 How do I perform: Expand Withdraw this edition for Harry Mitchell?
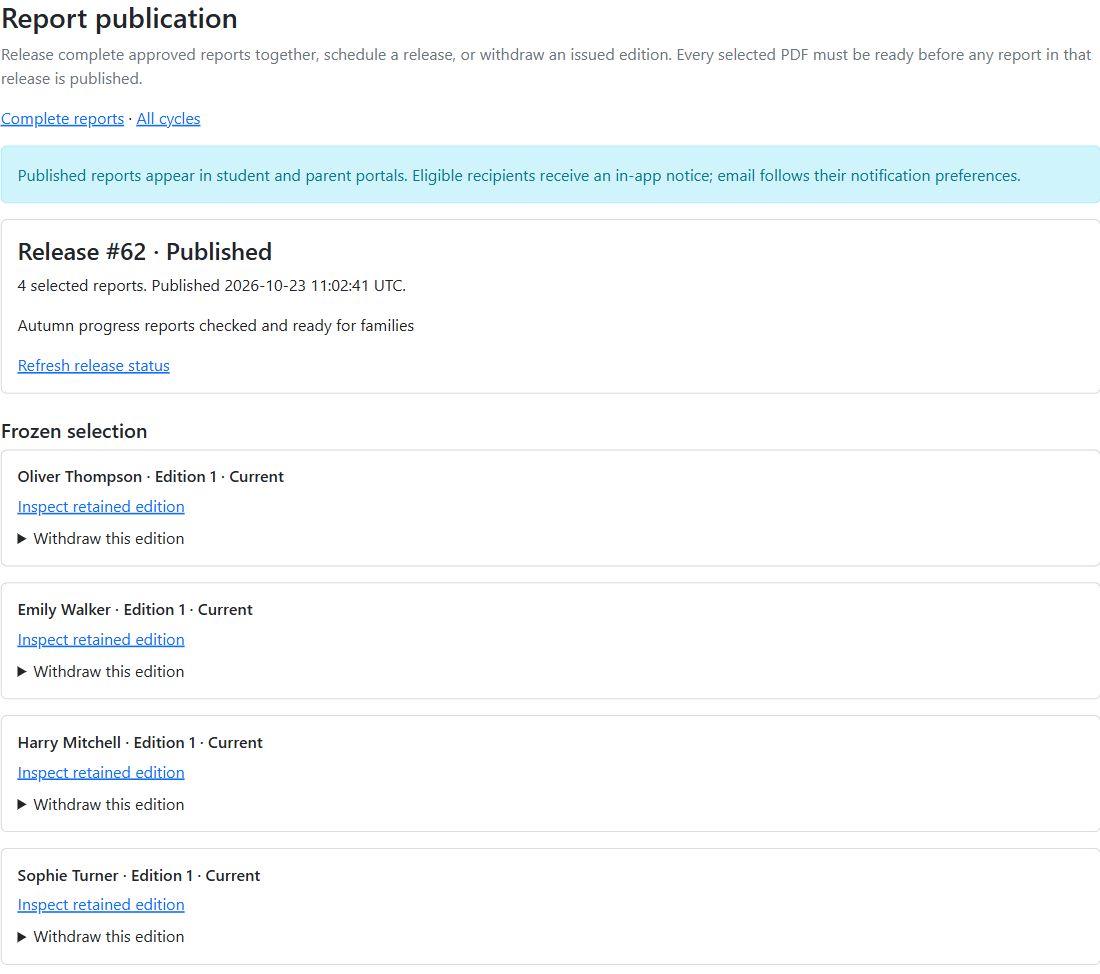(101, 804)
